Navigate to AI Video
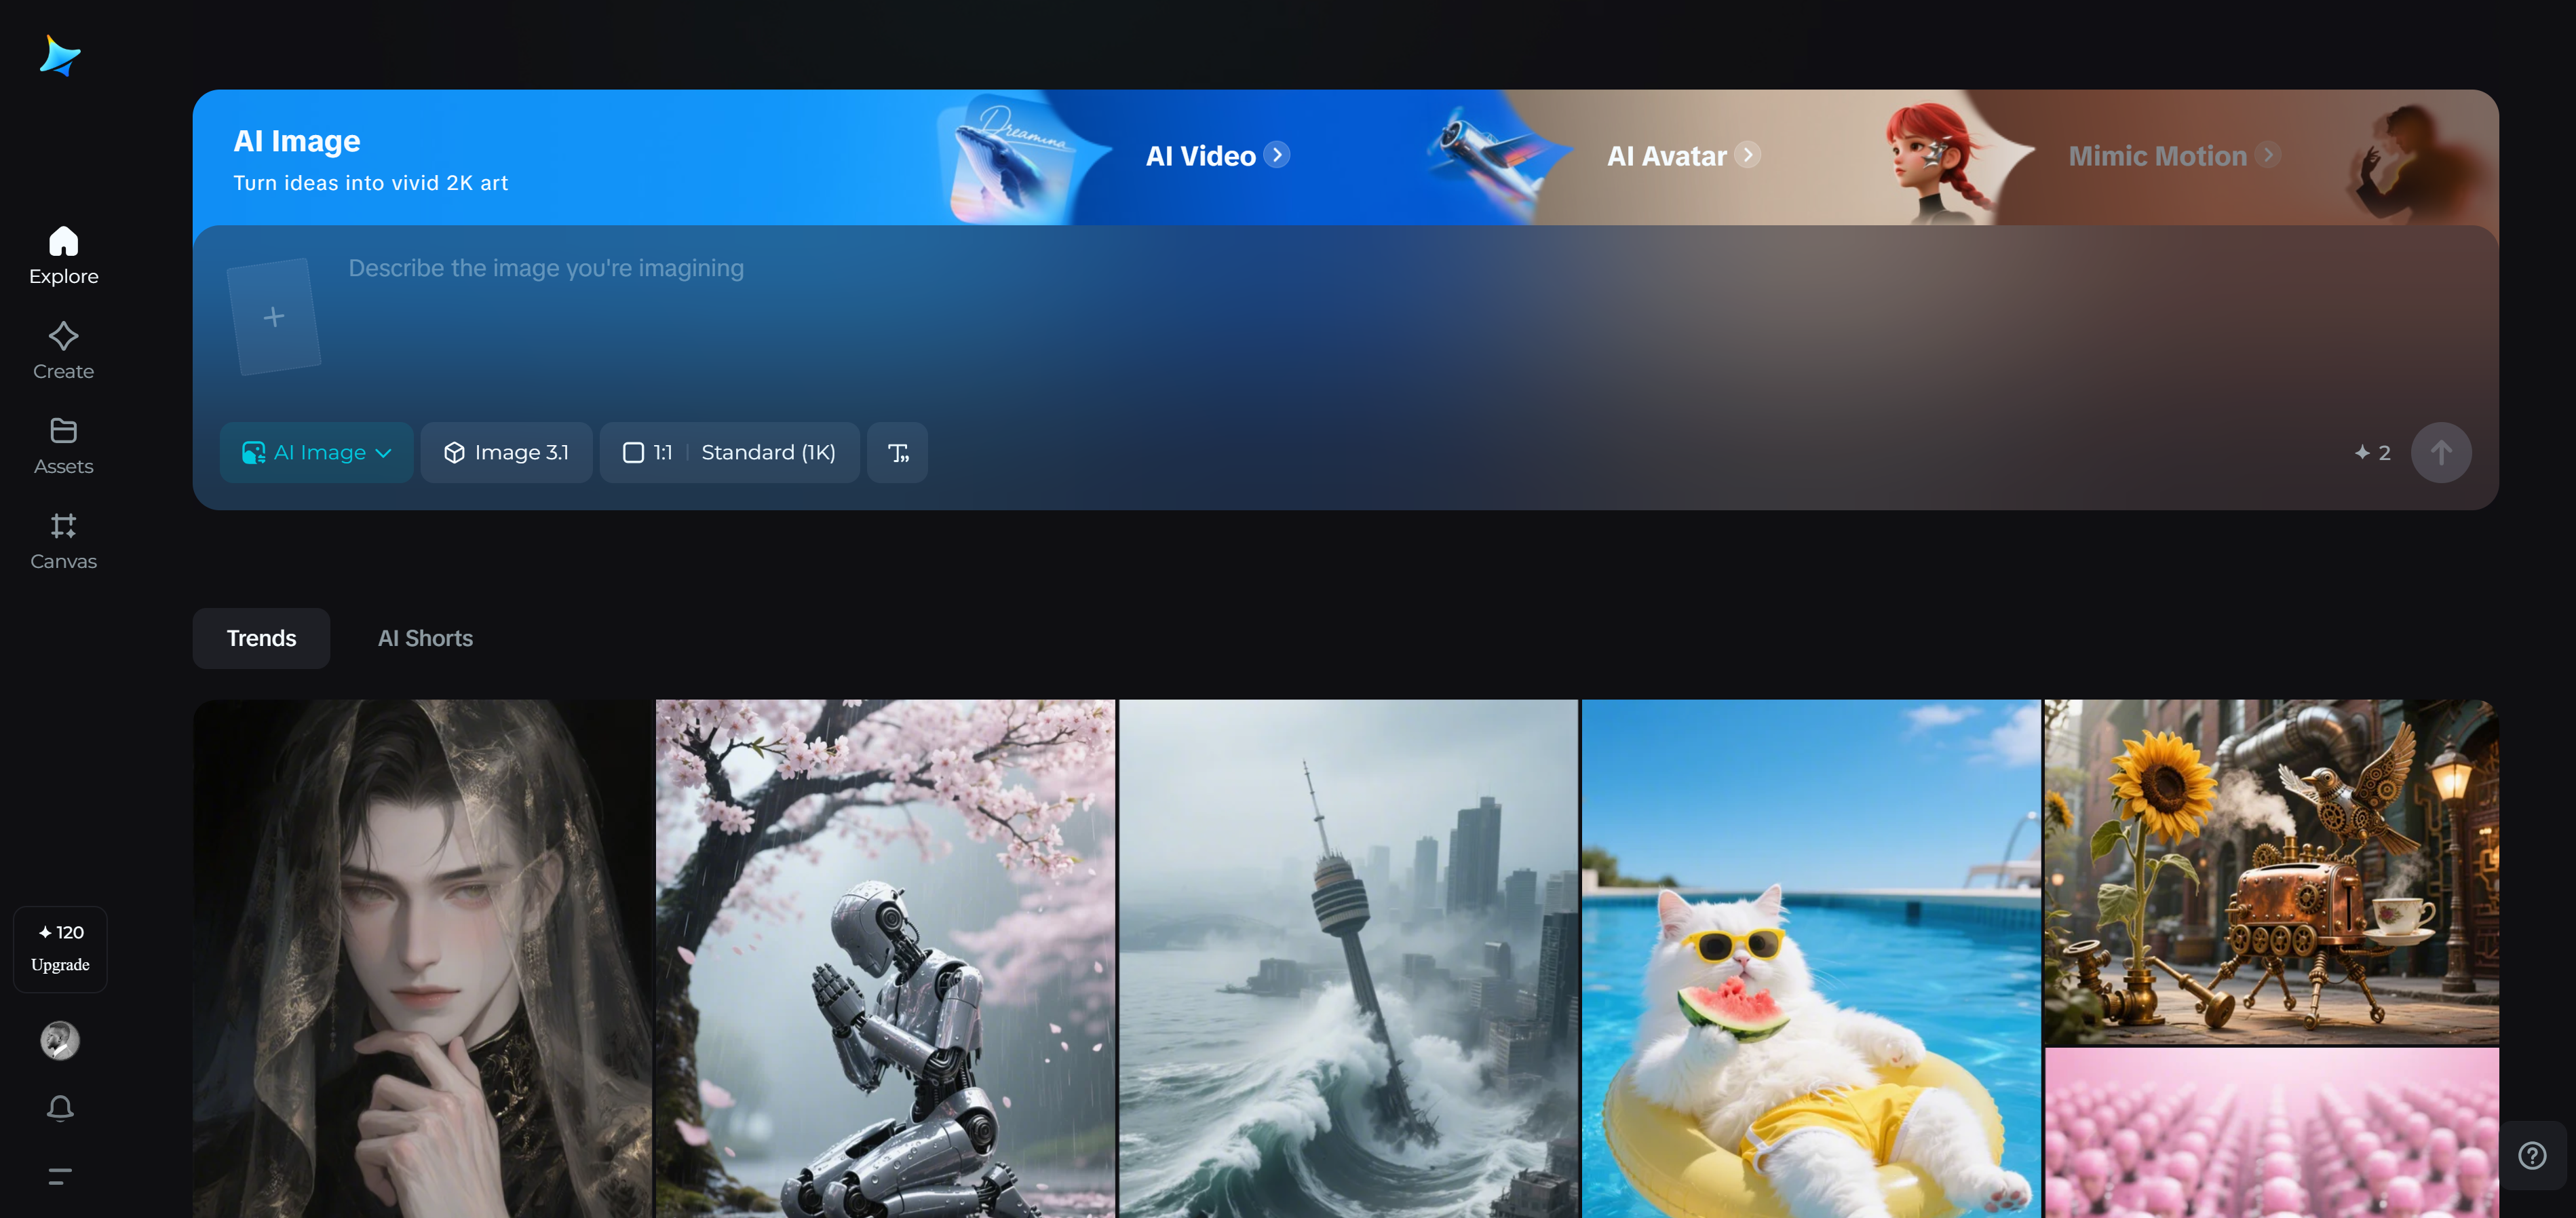The image size is (2576, 1218). coord(1215,155)
